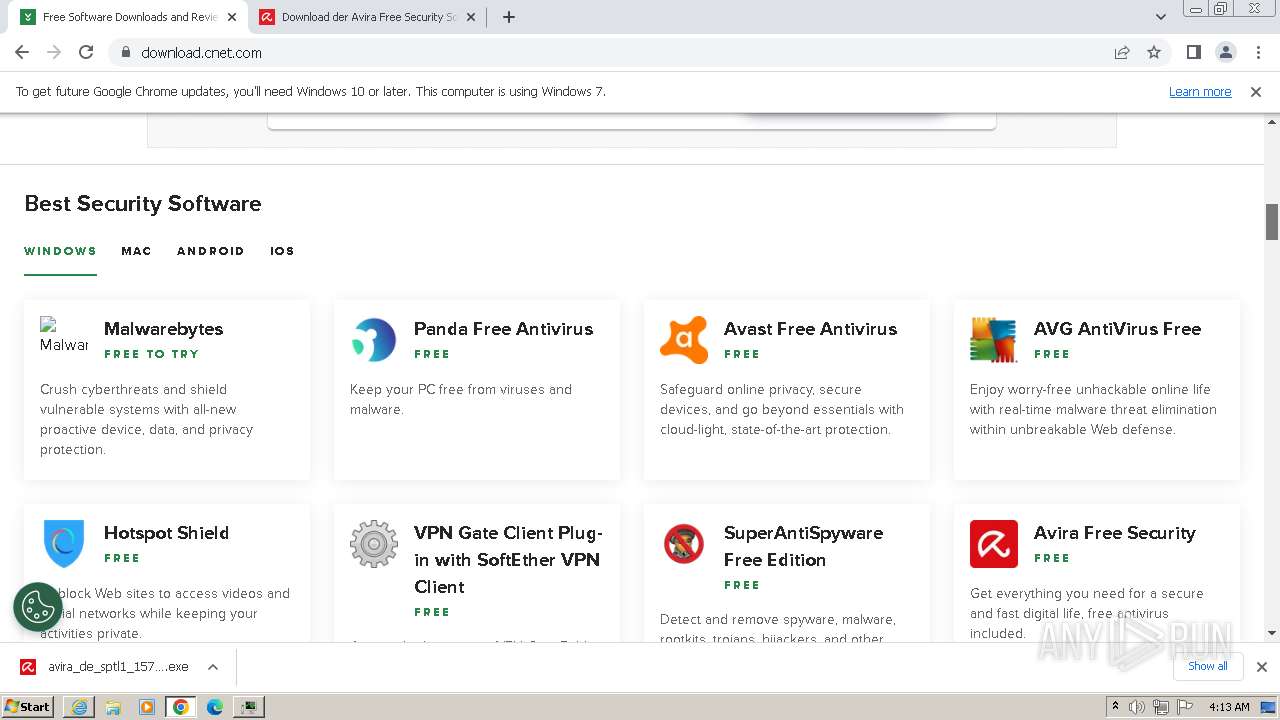Select the IOS platform tab
1280x720 pixels.
(282, 251)
